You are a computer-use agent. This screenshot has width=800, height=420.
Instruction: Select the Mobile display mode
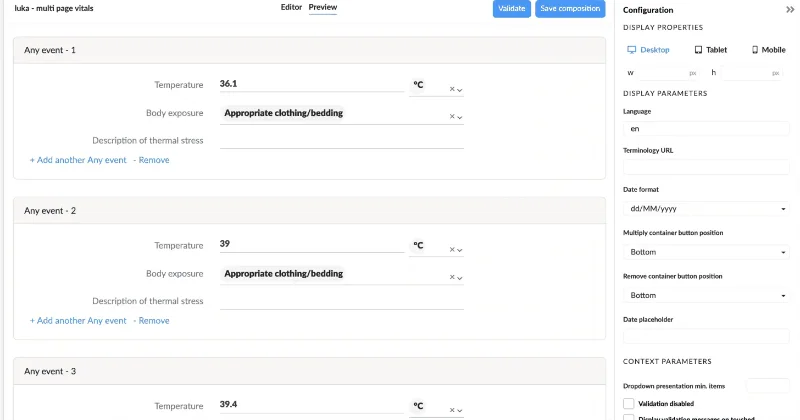coord(768,49)
